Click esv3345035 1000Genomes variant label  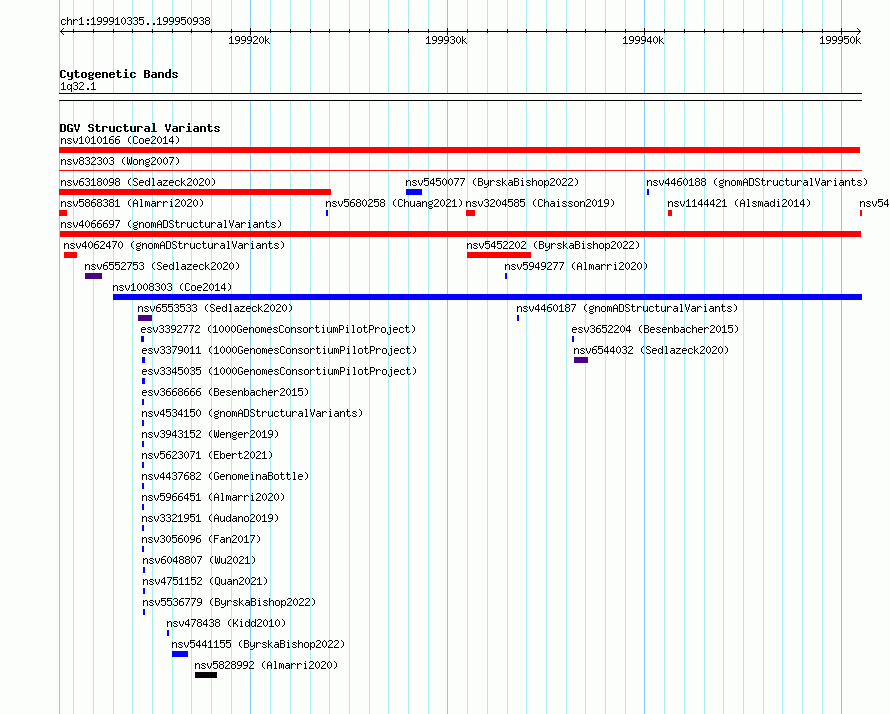tap(279, 371)
